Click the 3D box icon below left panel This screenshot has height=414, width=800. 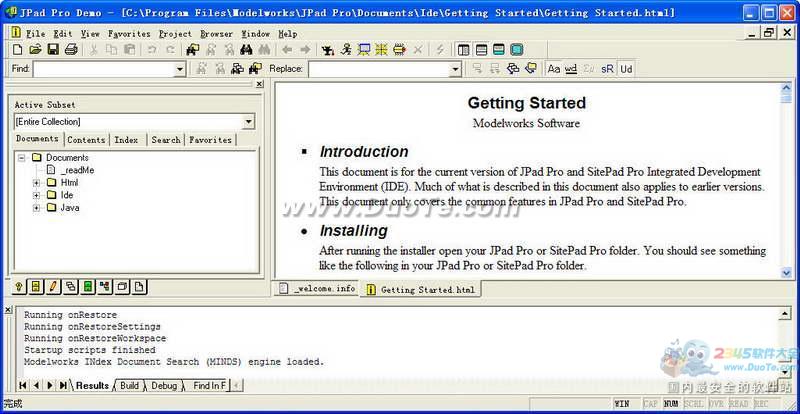[122, 287]
